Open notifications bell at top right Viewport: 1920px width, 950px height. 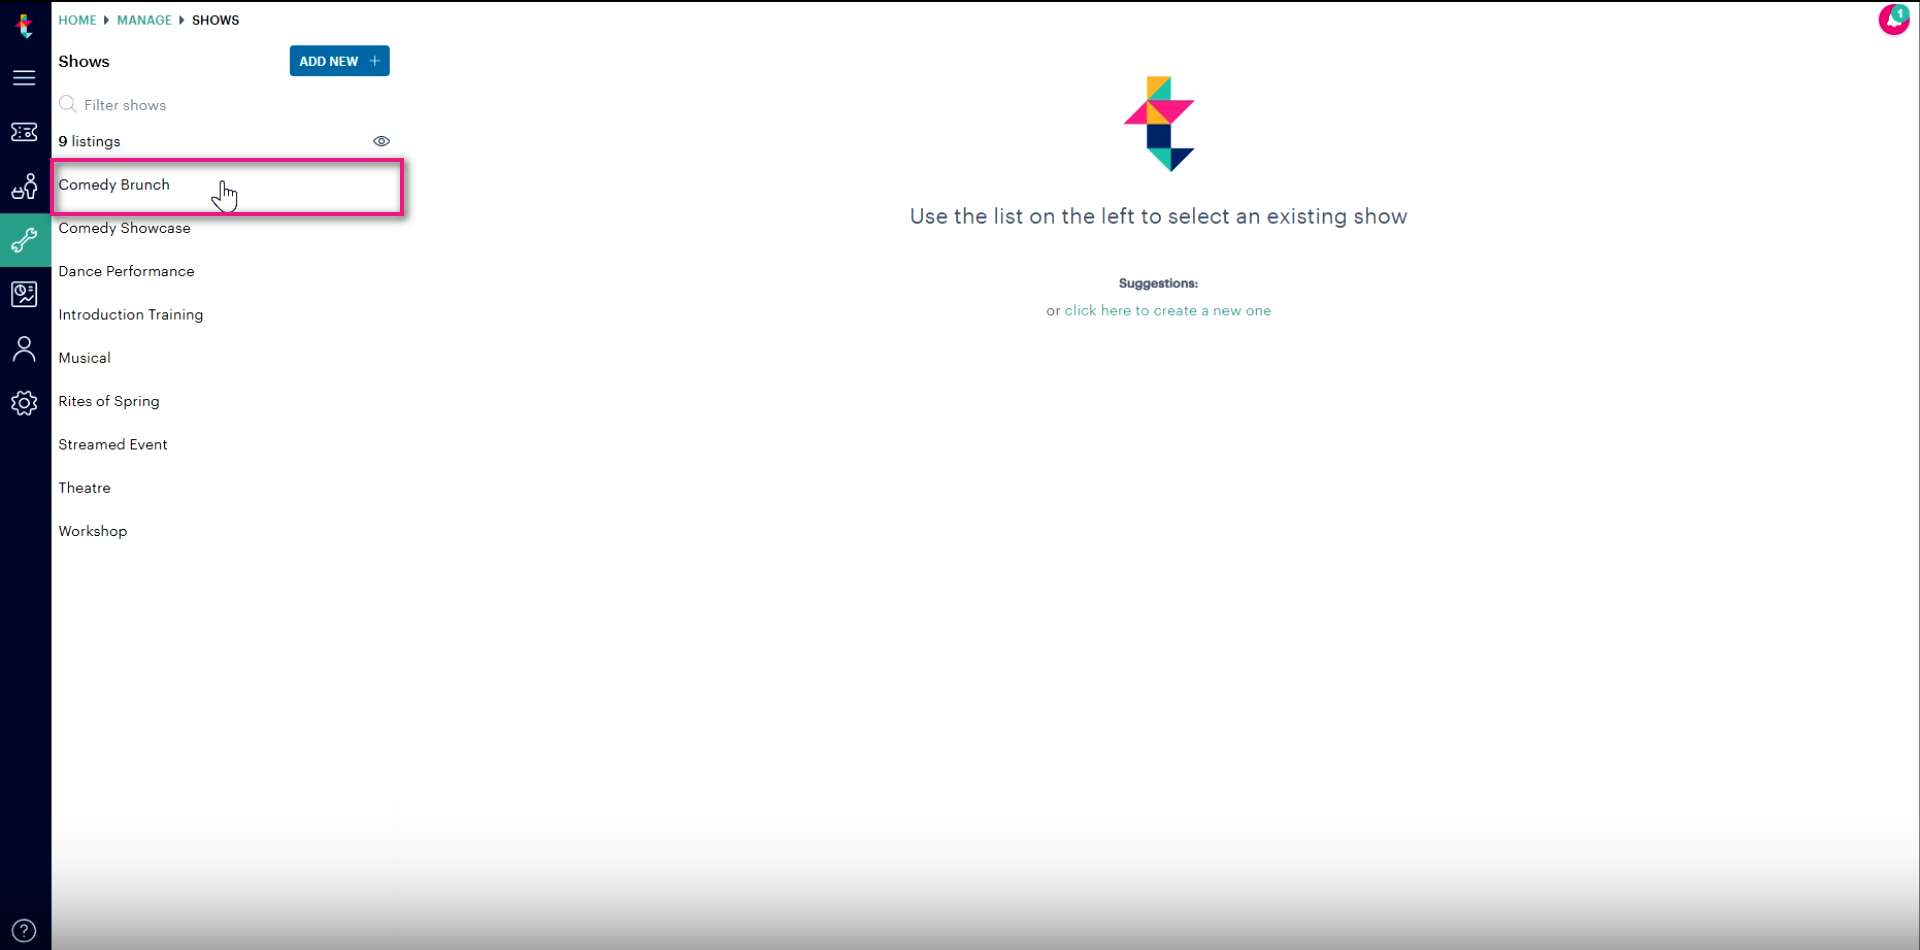1894,19
